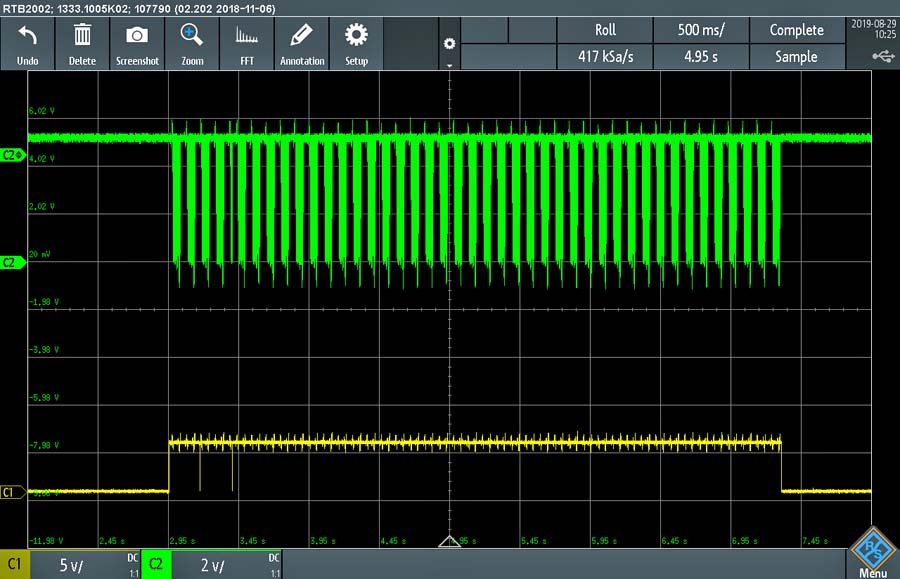Screen dimensions: 900x579
Task: Click the 3.45 s time axis label
Action: coord(253,541)
